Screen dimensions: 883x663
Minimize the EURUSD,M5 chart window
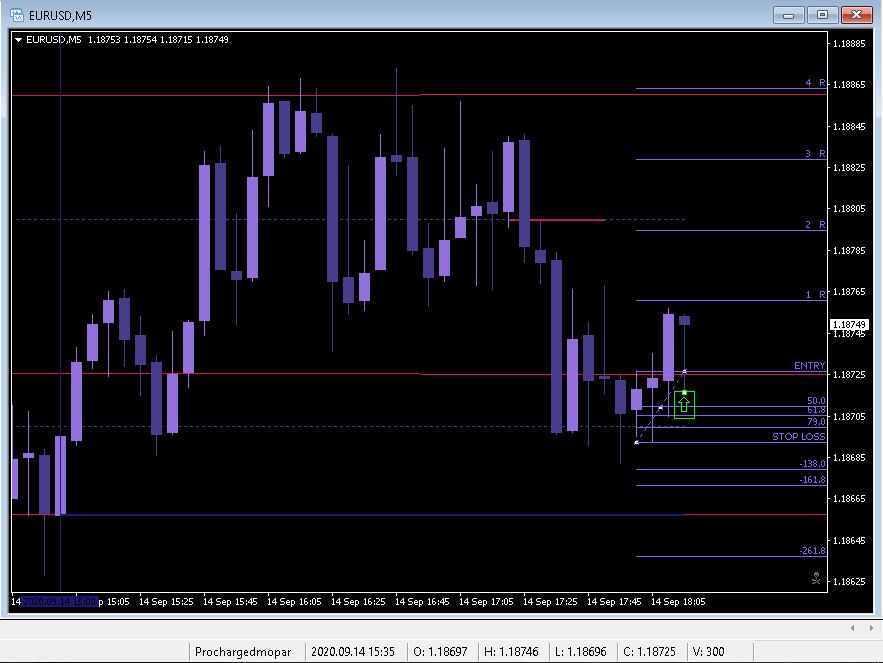pyautogui.click(x=788, y=15)
